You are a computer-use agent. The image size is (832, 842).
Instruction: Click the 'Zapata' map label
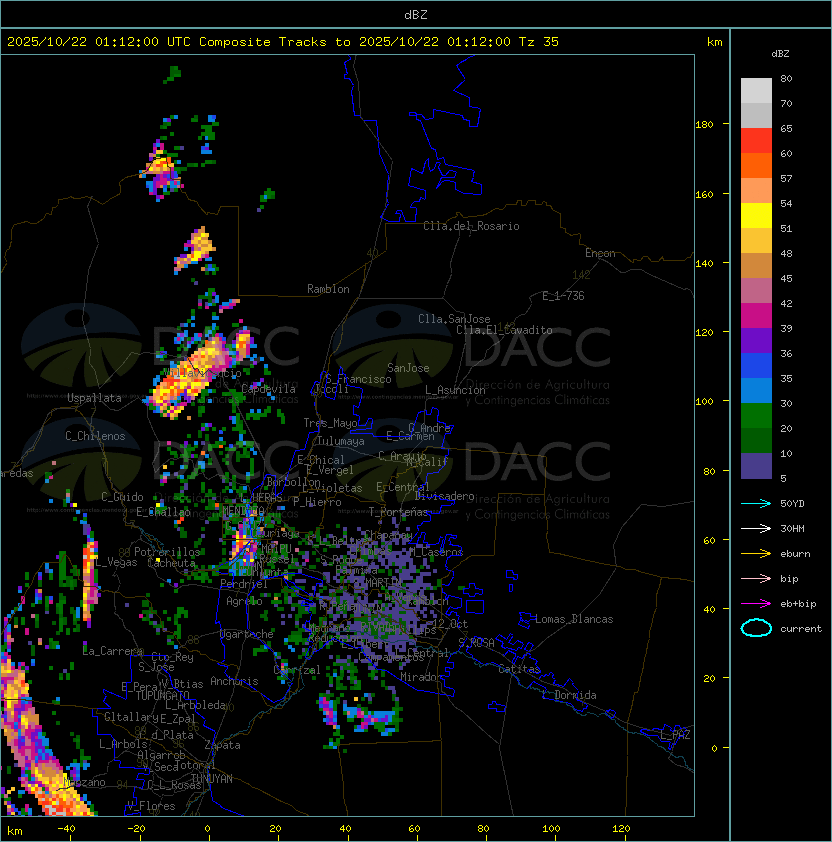click(x=222, y=745)
